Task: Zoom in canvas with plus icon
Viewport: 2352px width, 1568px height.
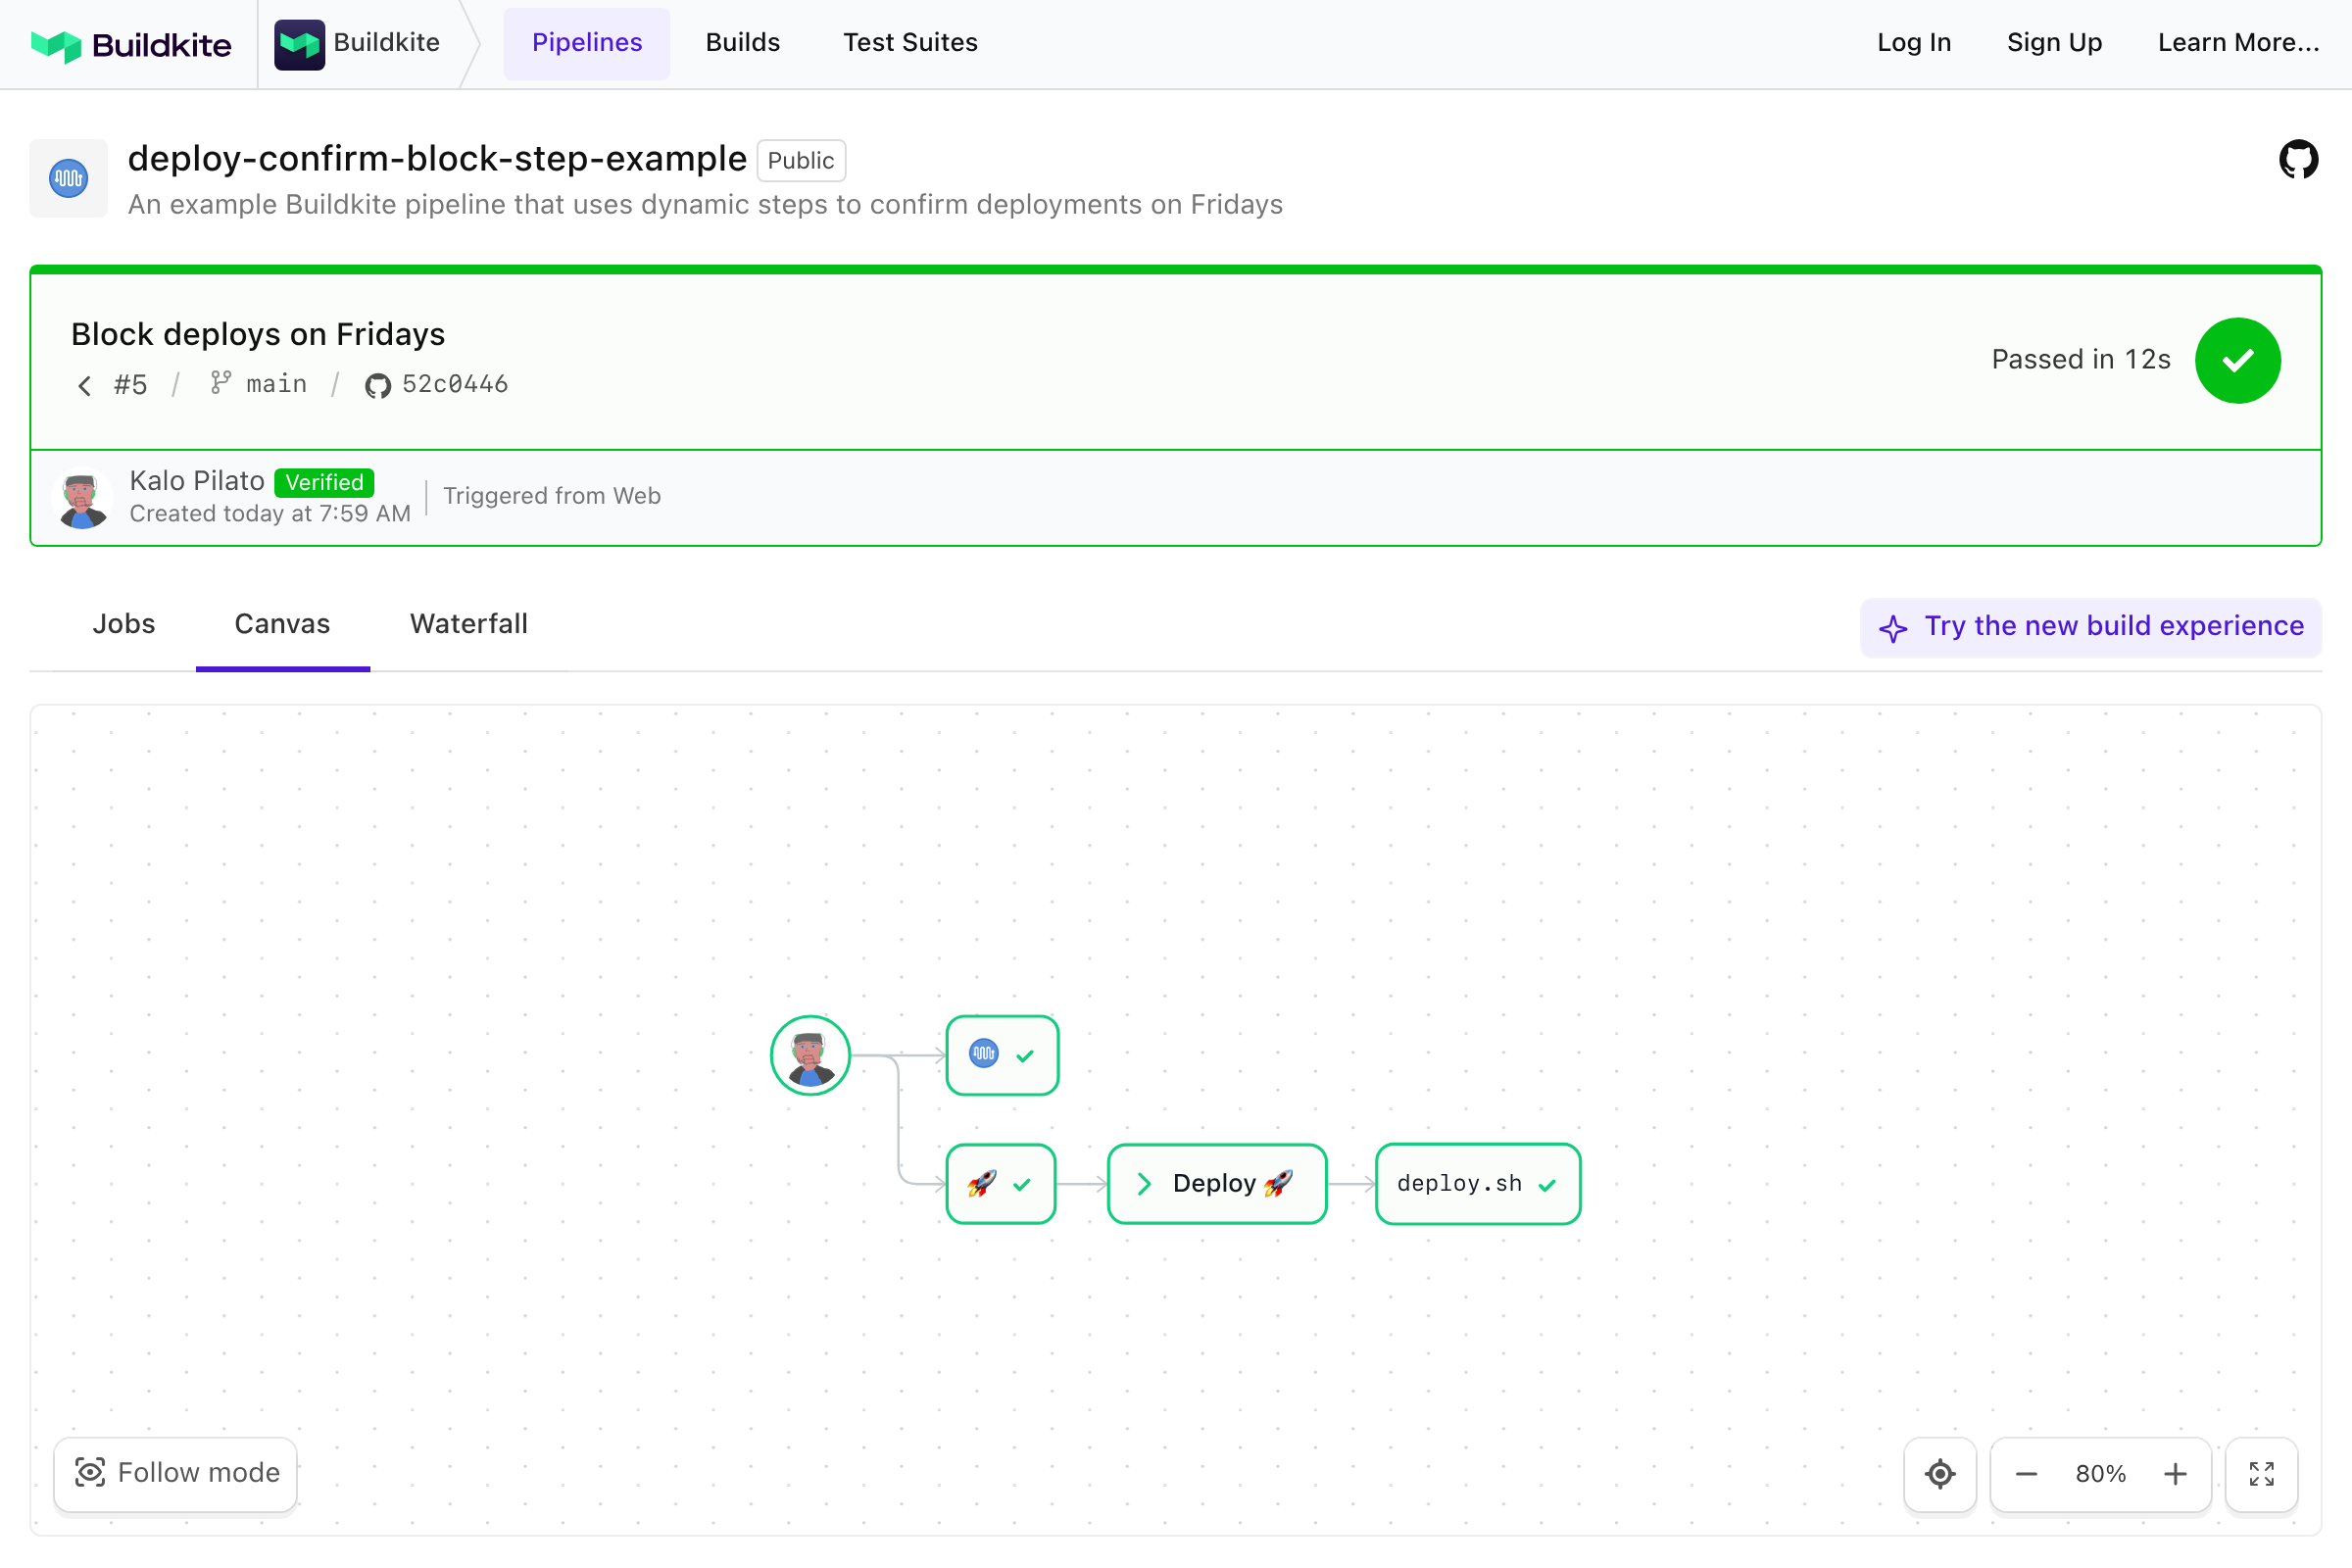Action: click(2175, 1473)
